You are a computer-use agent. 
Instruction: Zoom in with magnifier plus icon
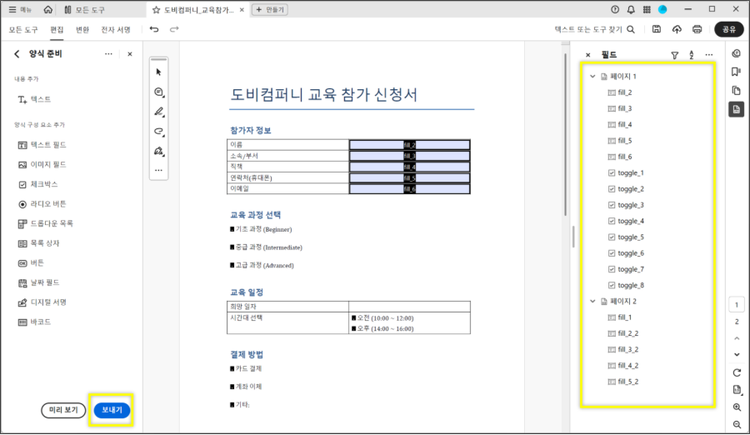pyautogui.click(x=737, y=407)
